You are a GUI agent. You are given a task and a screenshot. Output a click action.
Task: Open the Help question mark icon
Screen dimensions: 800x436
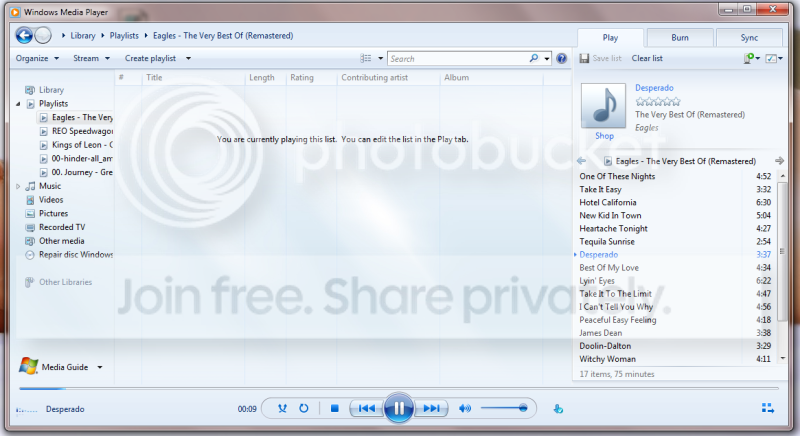pos(562,59)
